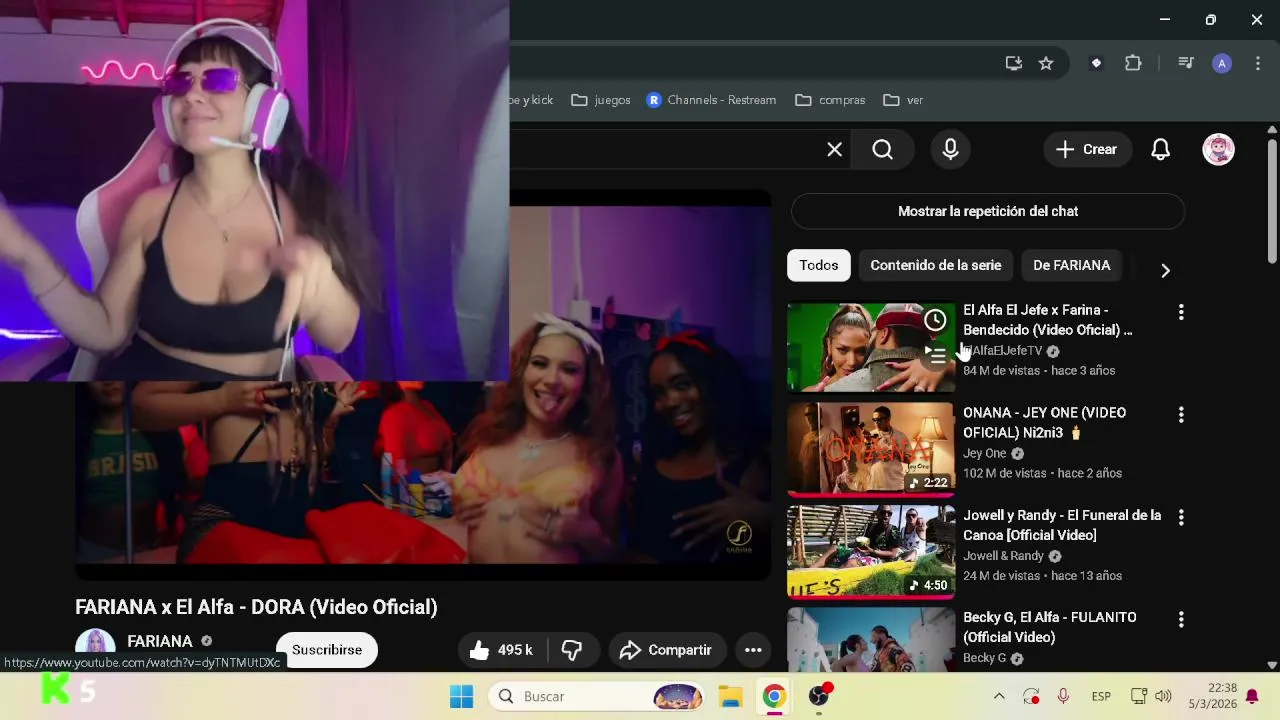
Task: Dislike the DORA video
Action: pyautogui.click(x=572, y=650)
